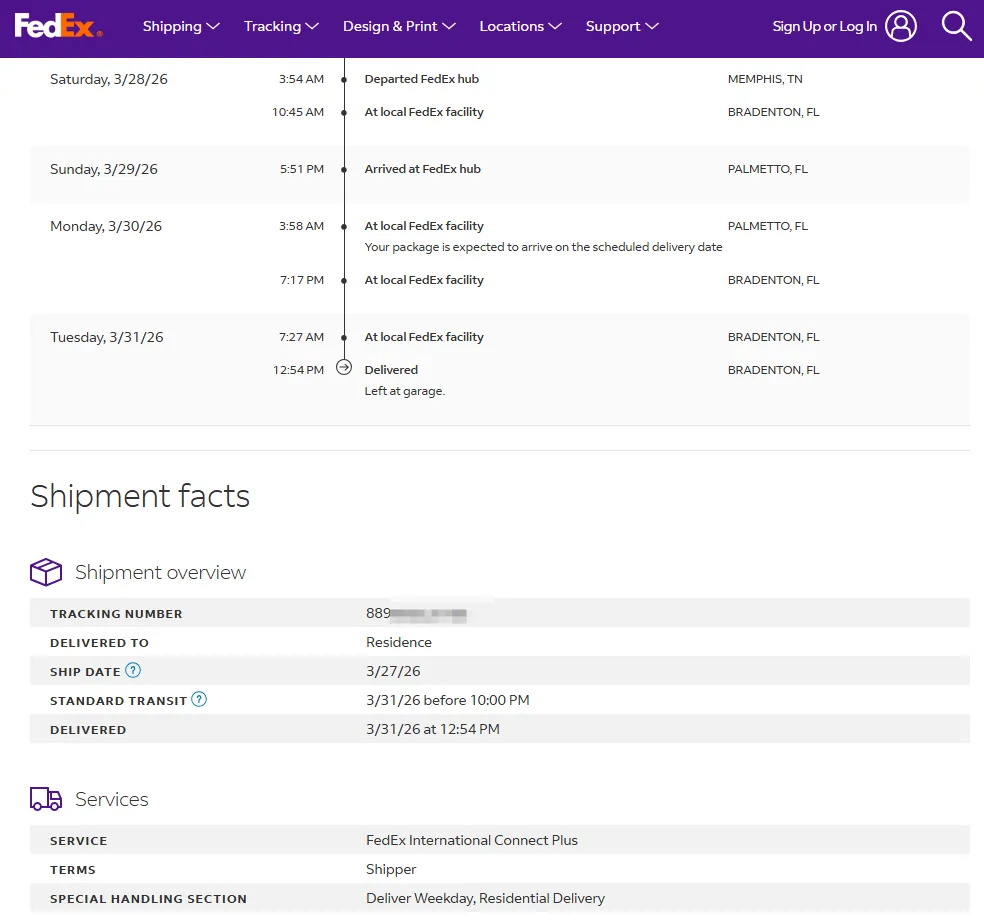
Task: Click the Shipment overview heading
Action: pos(161,572)
